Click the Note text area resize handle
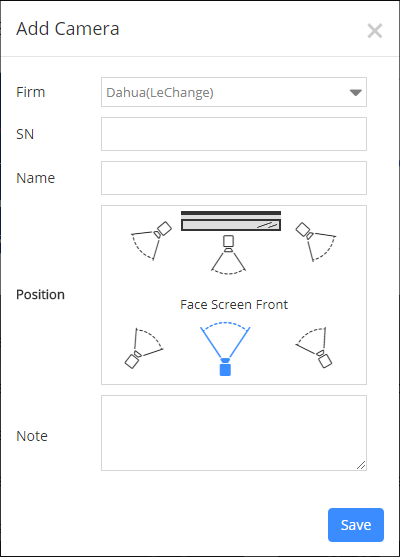The width and height of the screenshot is (400, 557). click(x=361, y=465)
